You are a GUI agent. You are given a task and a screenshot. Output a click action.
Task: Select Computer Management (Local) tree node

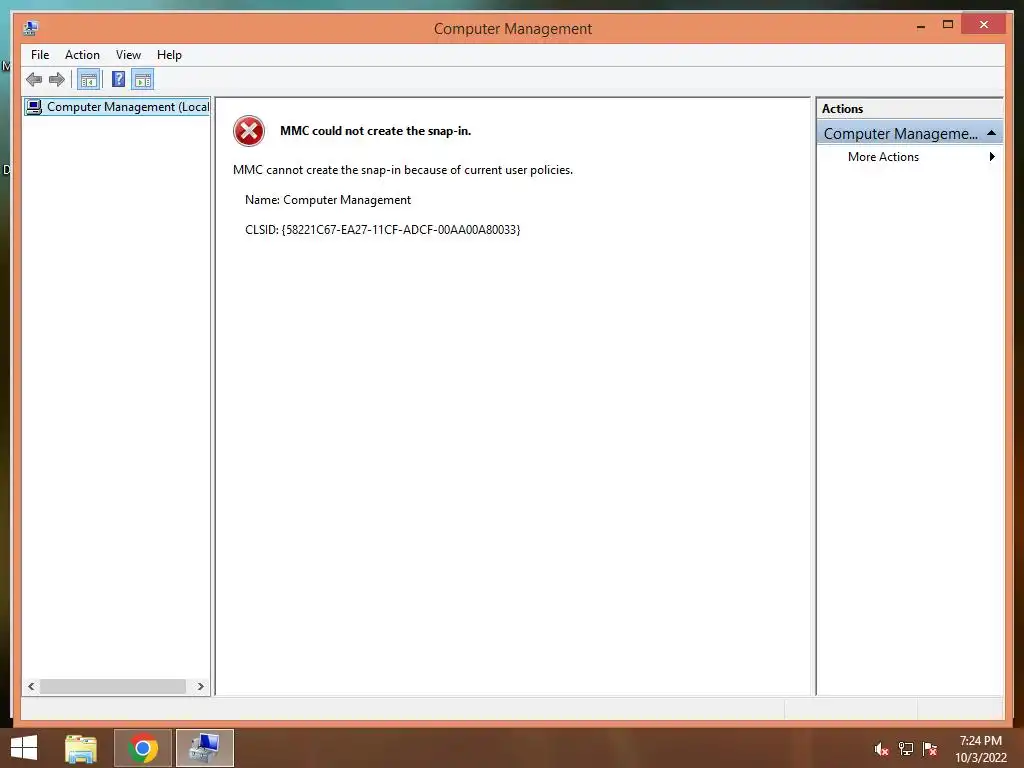[x=118, y=106]
